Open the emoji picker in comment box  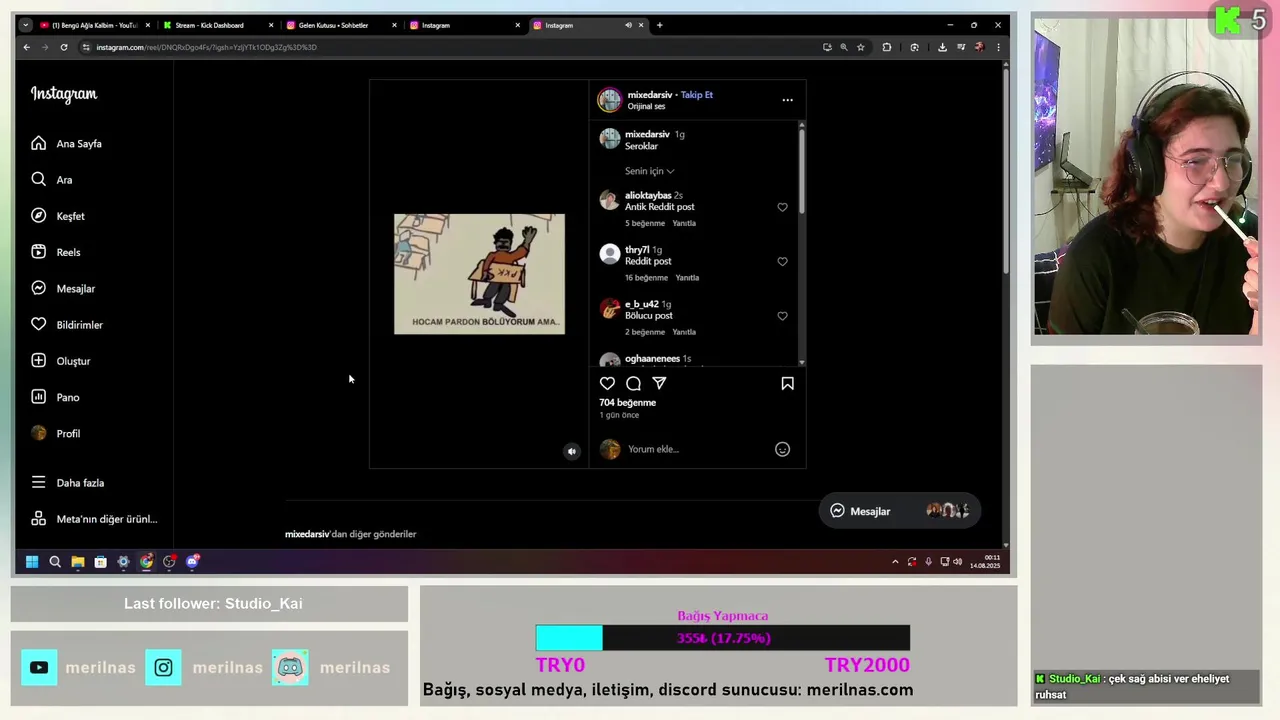click(782, 449)
